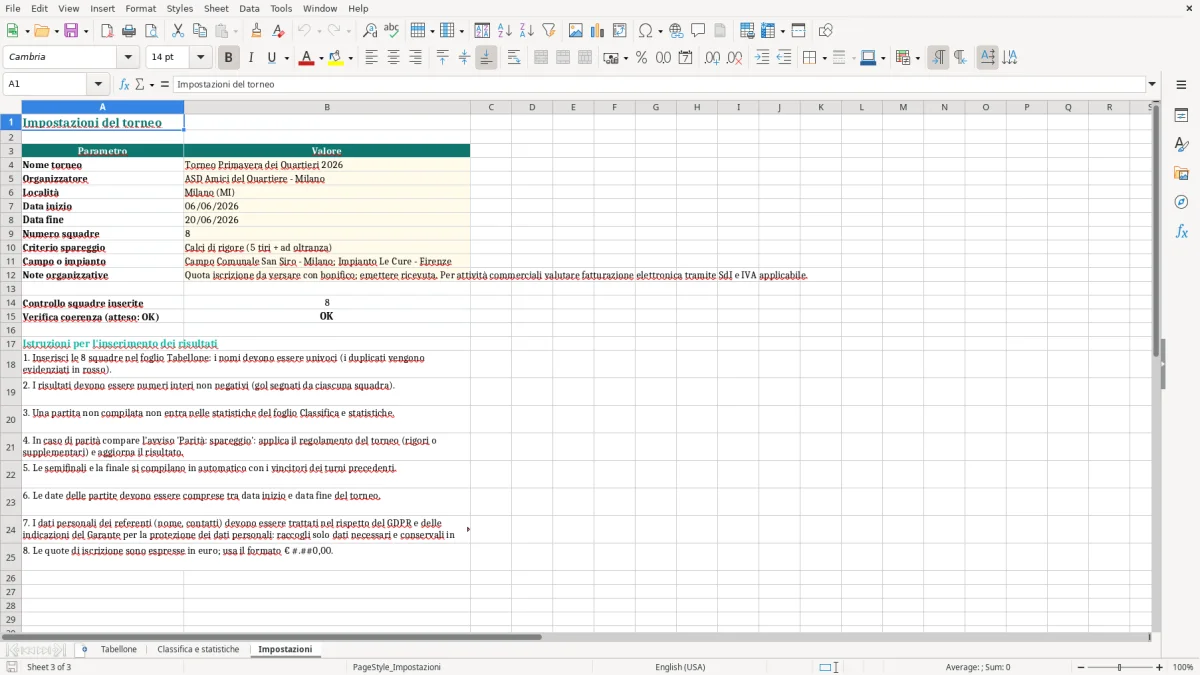Click the Add Decimal Place icon

point(712,58)
